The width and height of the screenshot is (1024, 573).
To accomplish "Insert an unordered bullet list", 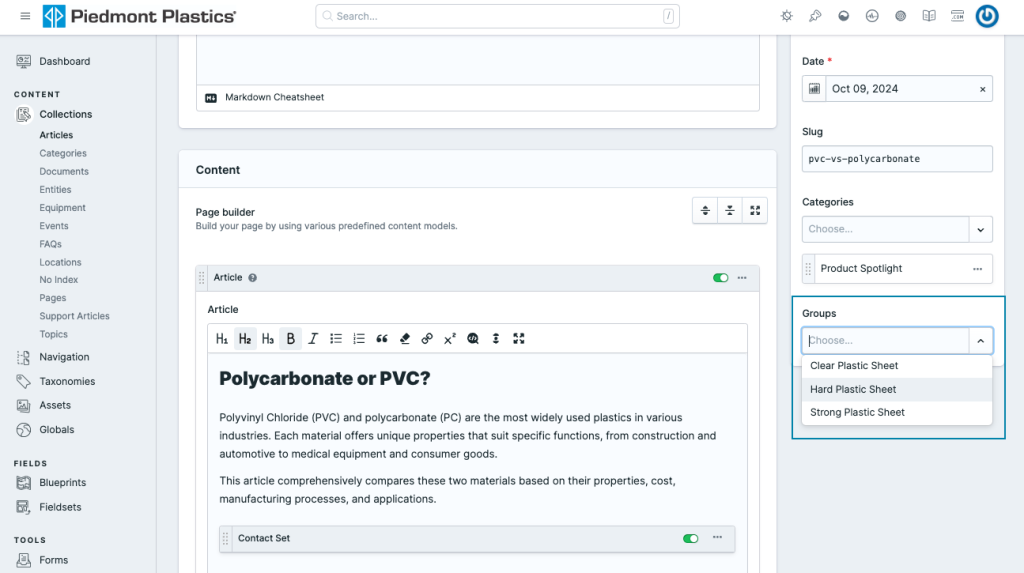I will tap(336, 338).
